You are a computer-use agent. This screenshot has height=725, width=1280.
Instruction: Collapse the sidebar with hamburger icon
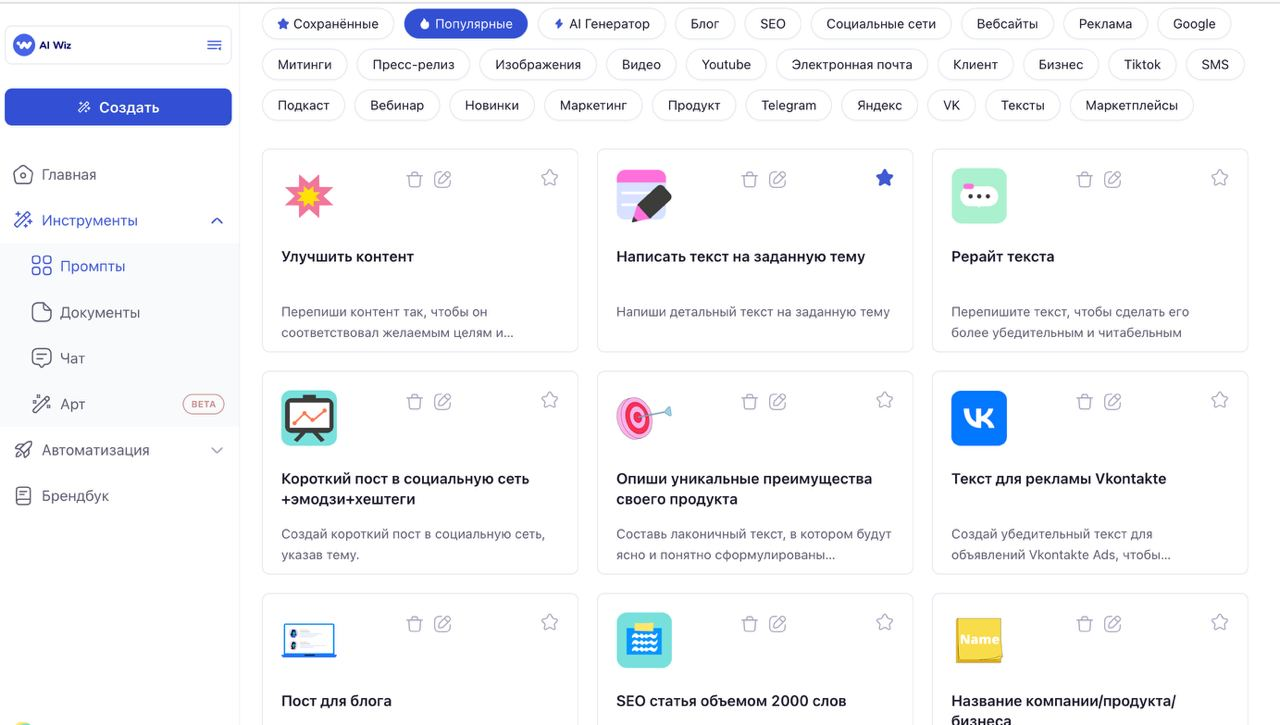coord(211,44)
